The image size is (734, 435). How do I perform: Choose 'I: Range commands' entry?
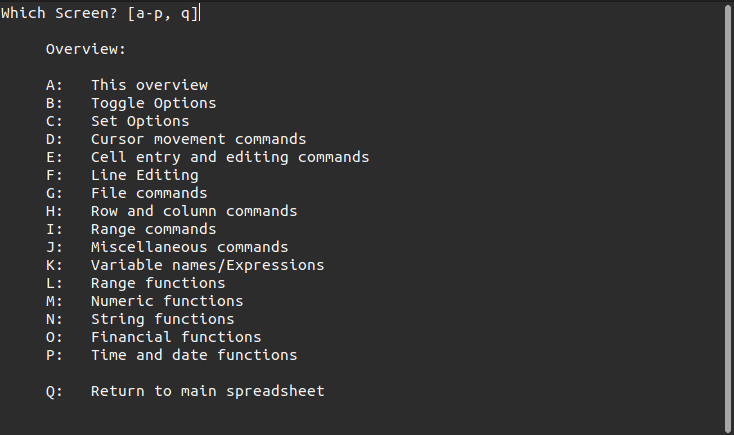[x=131, y=229]
